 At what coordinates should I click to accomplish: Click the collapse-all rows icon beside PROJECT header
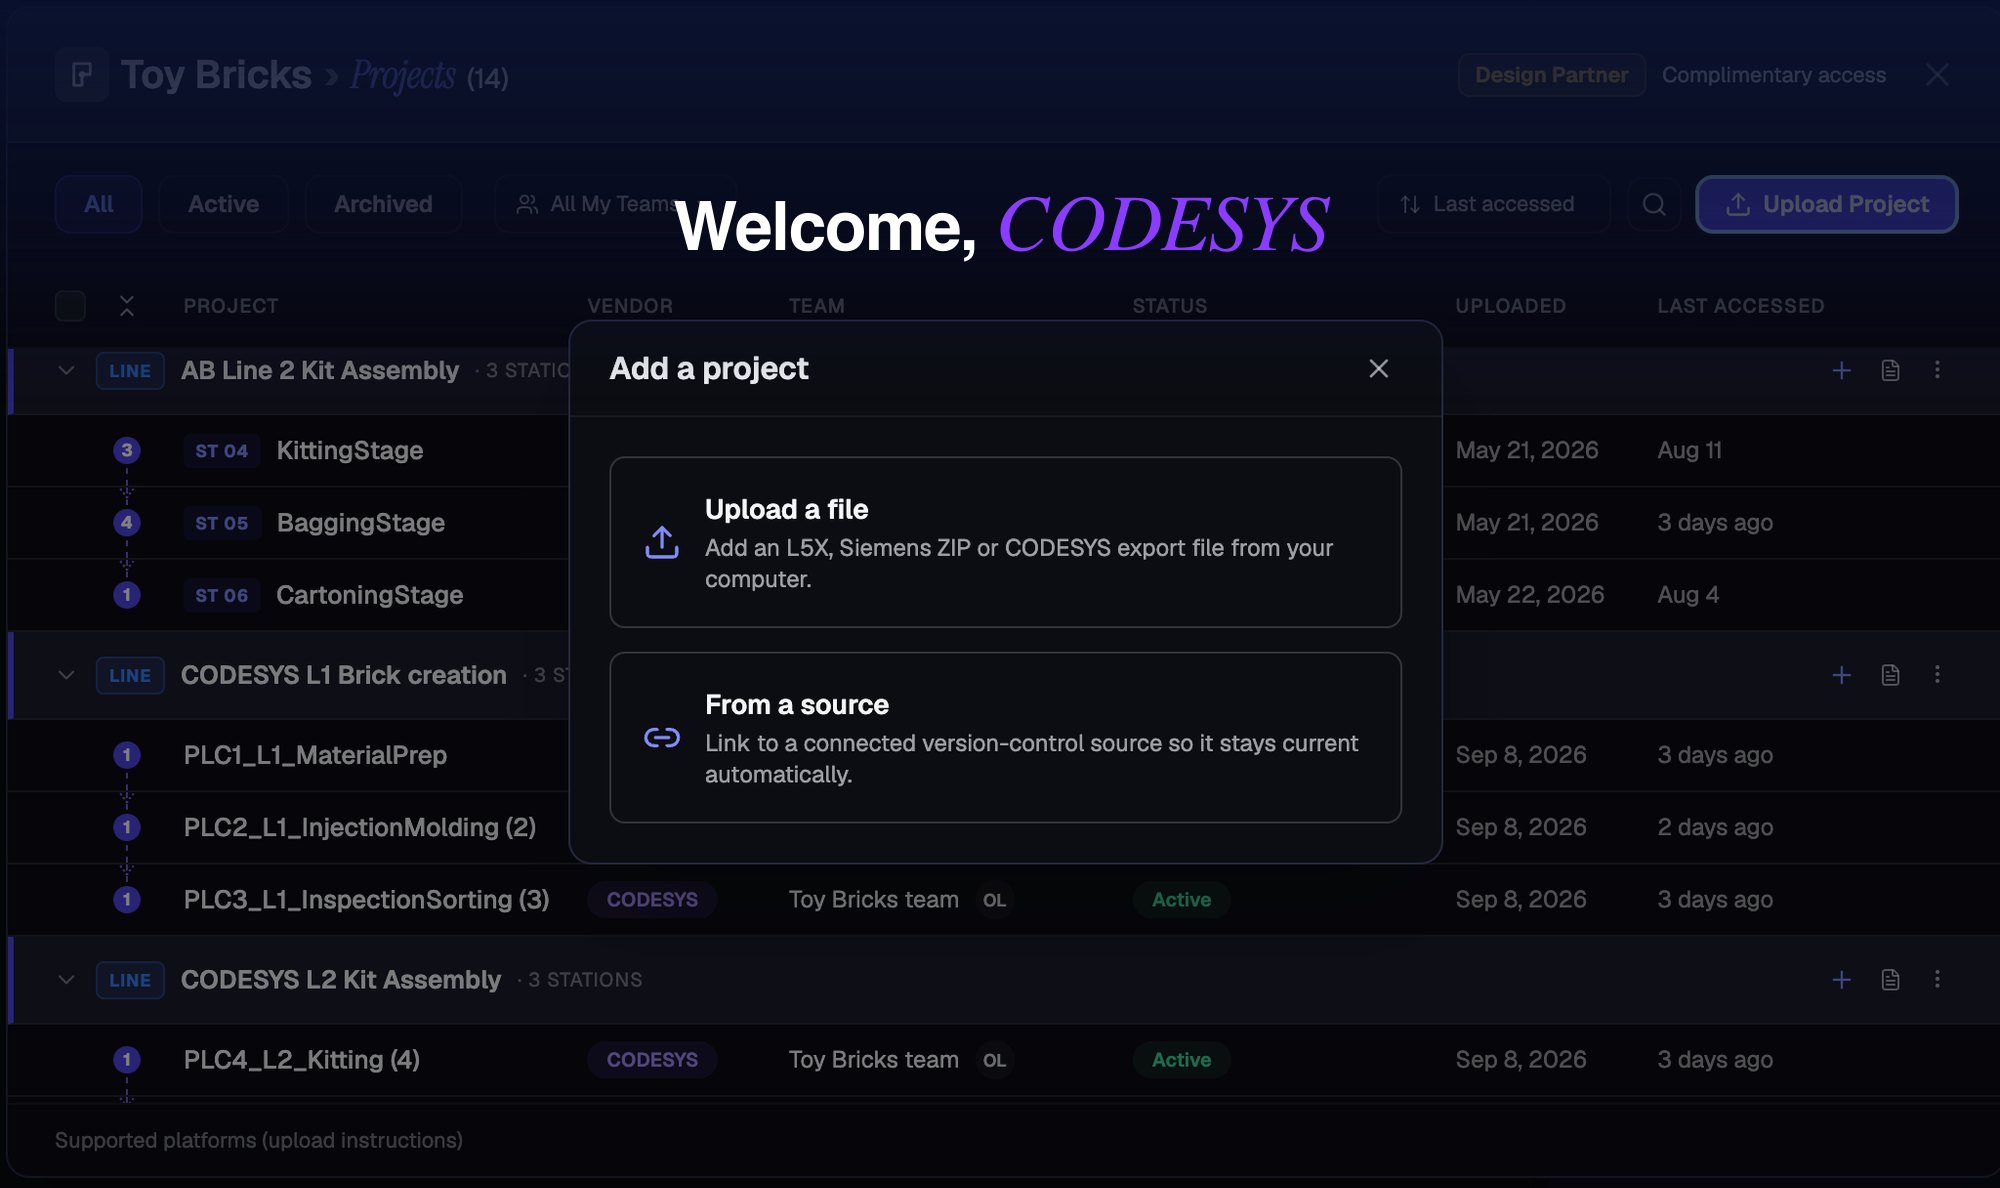[127, 306]
